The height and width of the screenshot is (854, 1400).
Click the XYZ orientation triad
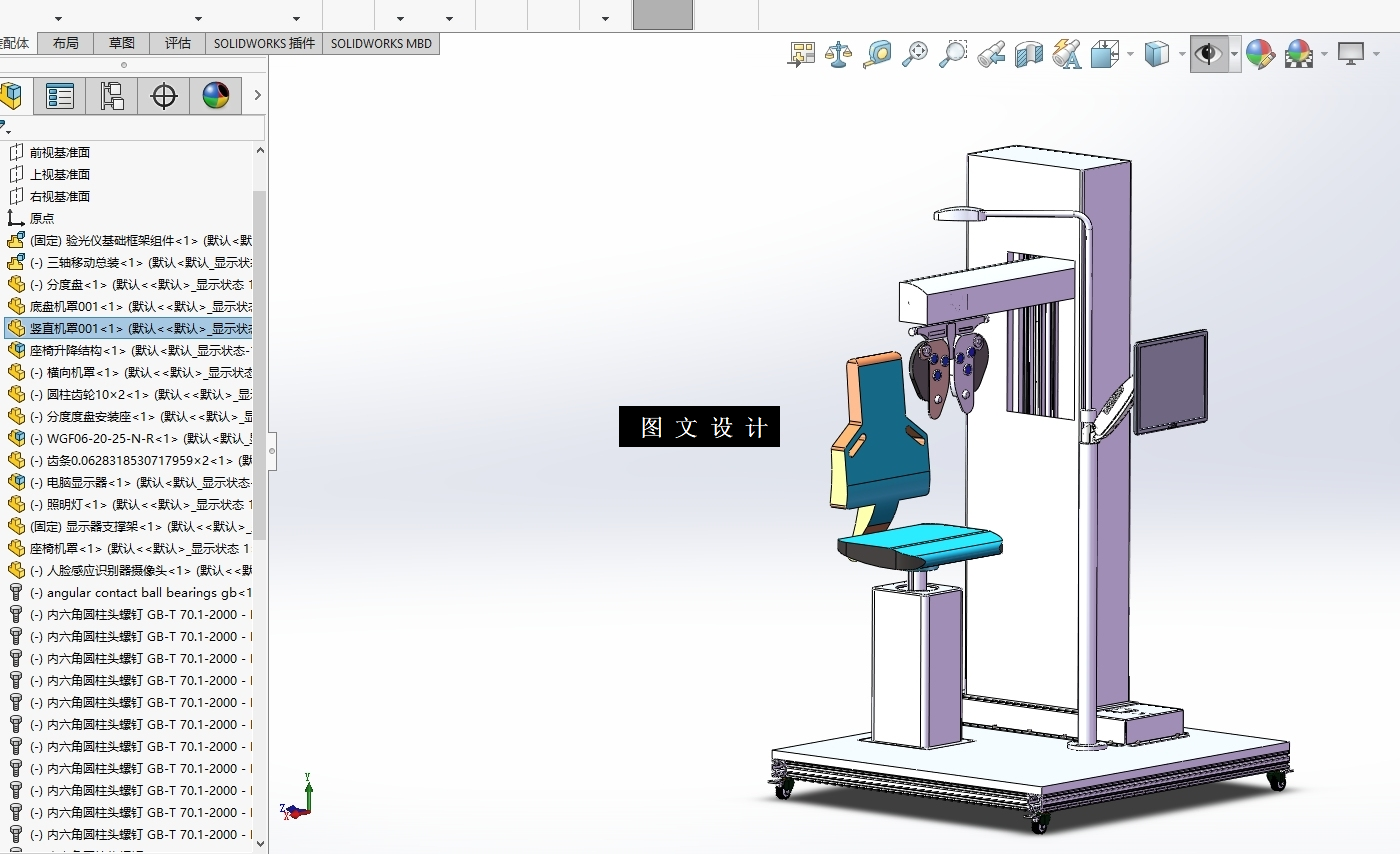[297, 797]
